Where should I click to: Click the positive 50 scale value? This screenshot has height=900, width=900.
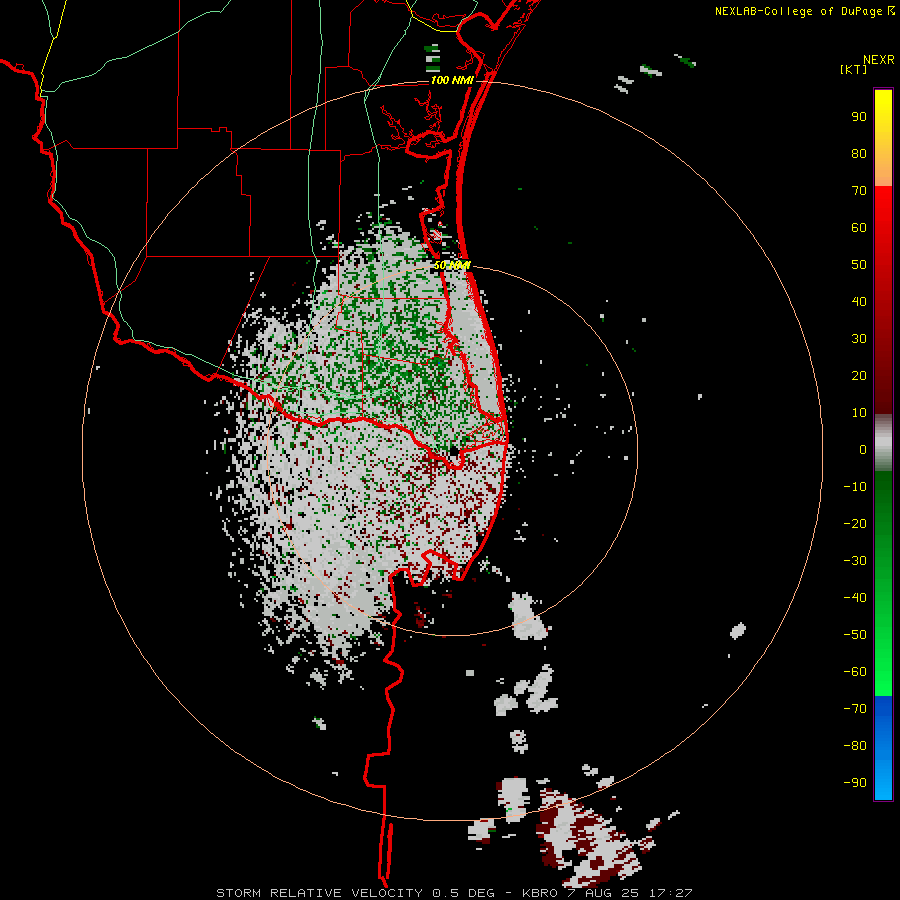pyautogui.click(x=859, y=265)
